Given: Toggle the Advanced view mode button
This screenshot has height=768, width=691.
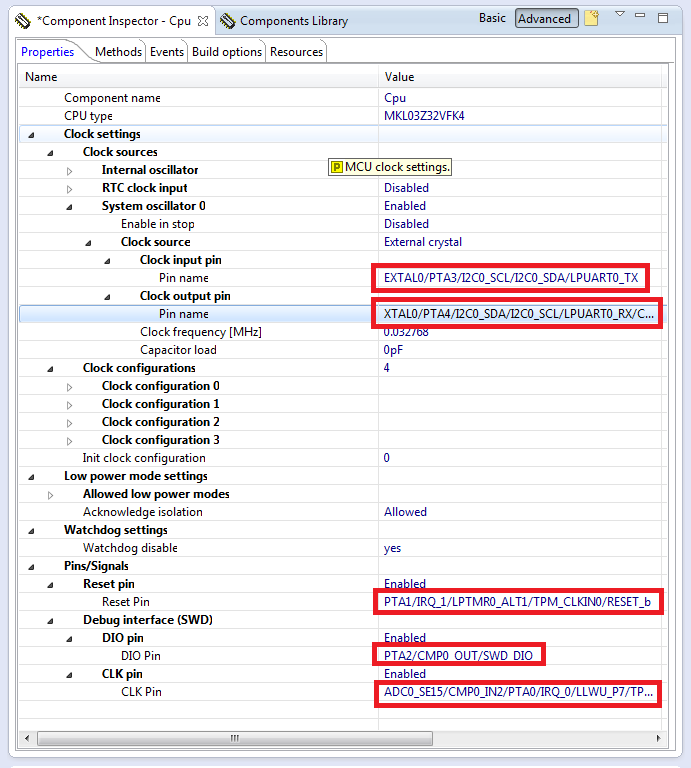Looking at the screenshot, I should coord(546,19).
